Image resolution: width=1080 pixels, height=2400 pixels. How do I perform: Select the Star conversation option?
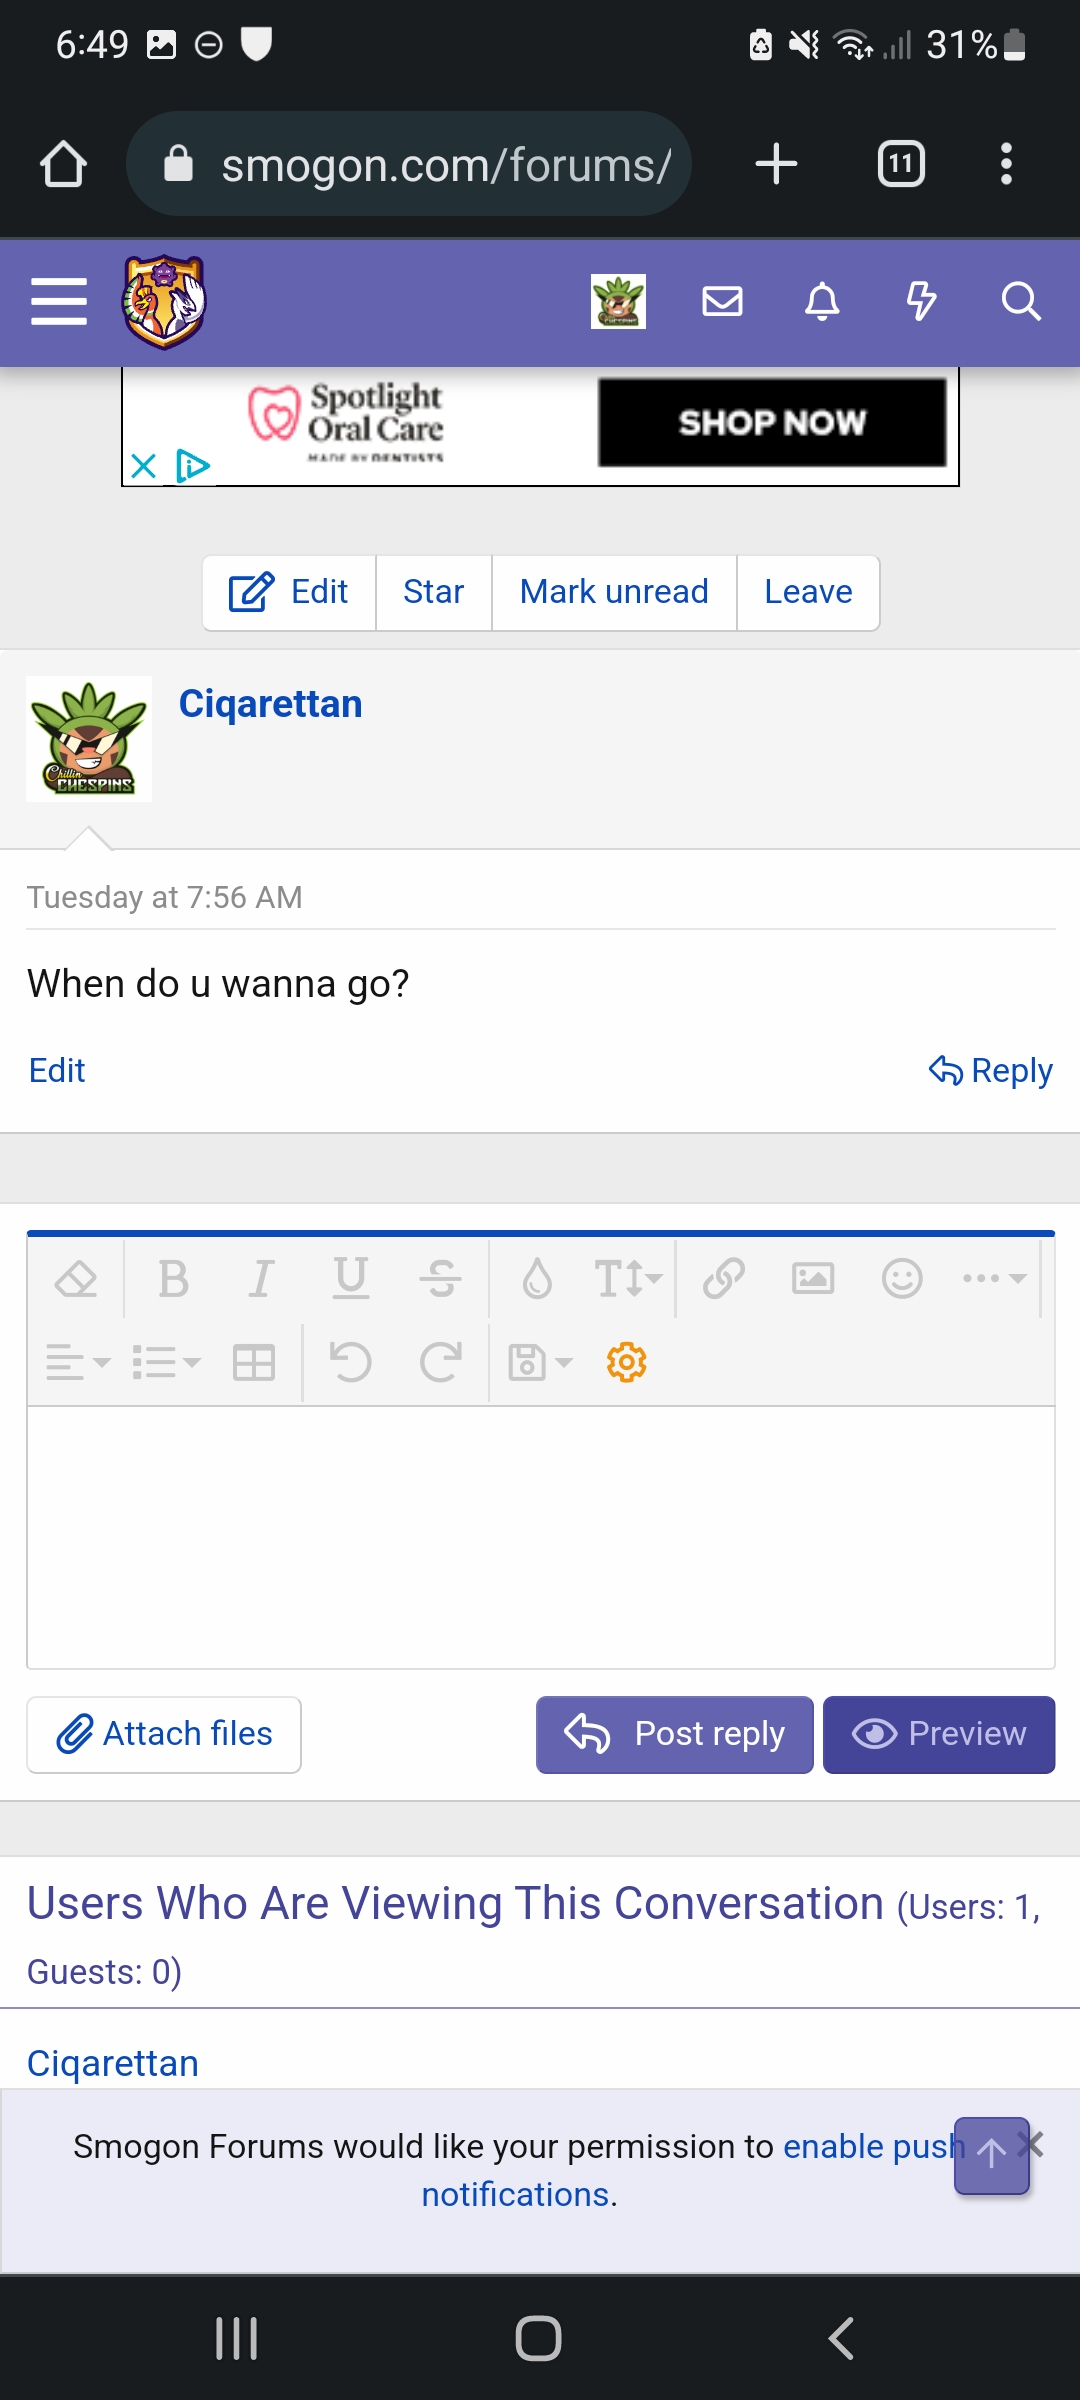(434, 592)
